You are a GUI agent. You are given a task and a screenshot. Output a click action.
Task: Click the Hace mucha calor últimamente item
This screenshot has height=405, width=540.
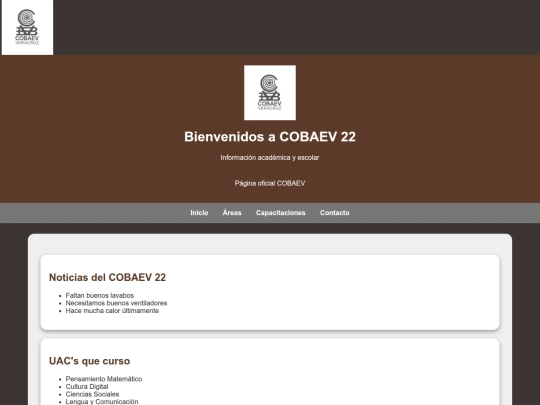(112, 311)
